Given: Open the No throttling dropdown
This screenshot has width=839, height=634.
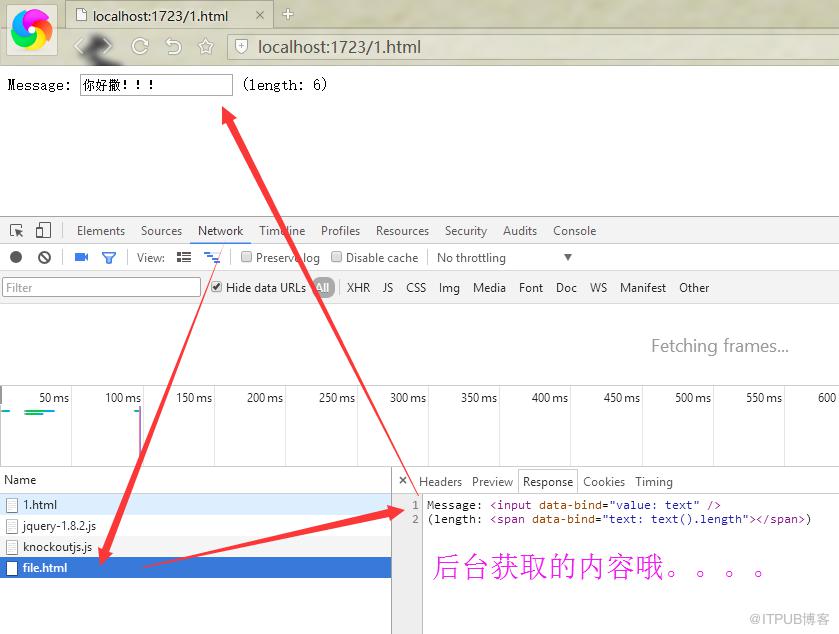Looking at the screenshot, I should pos(504,258).
